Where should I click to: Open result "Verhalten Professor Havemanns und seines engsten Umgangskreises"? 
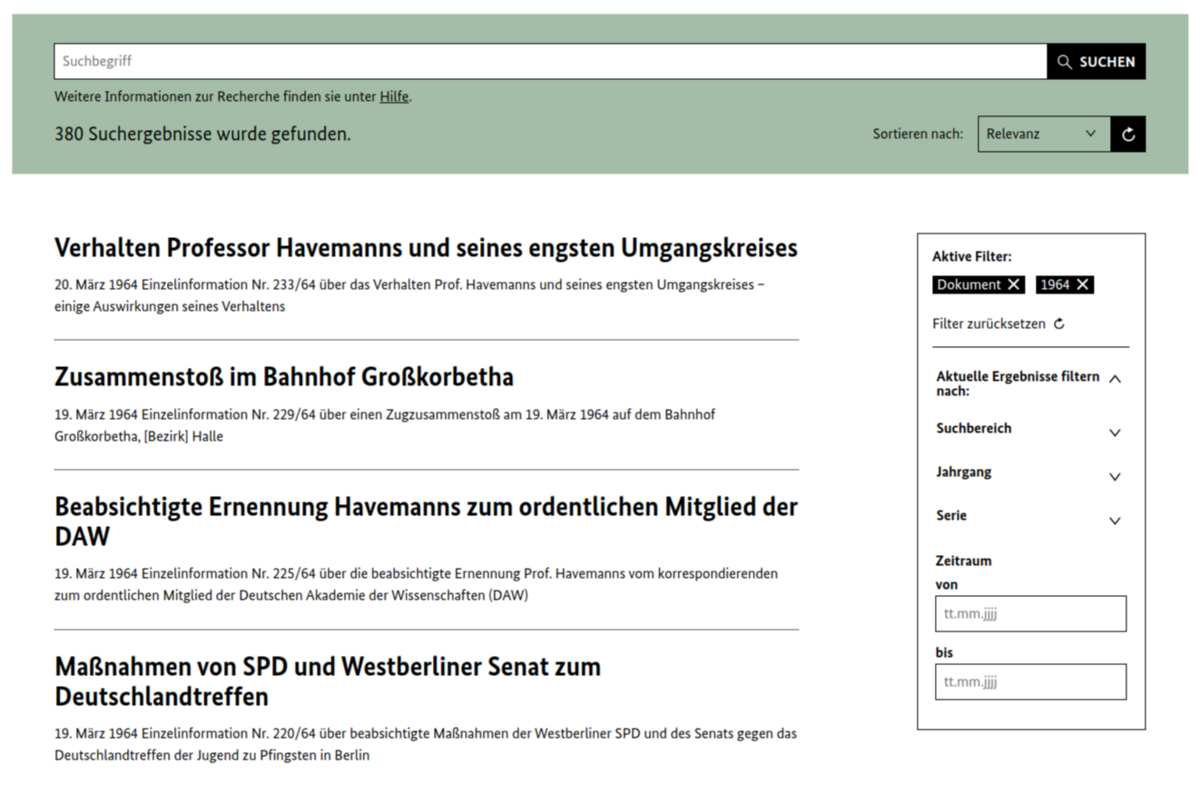coord(425,247)
